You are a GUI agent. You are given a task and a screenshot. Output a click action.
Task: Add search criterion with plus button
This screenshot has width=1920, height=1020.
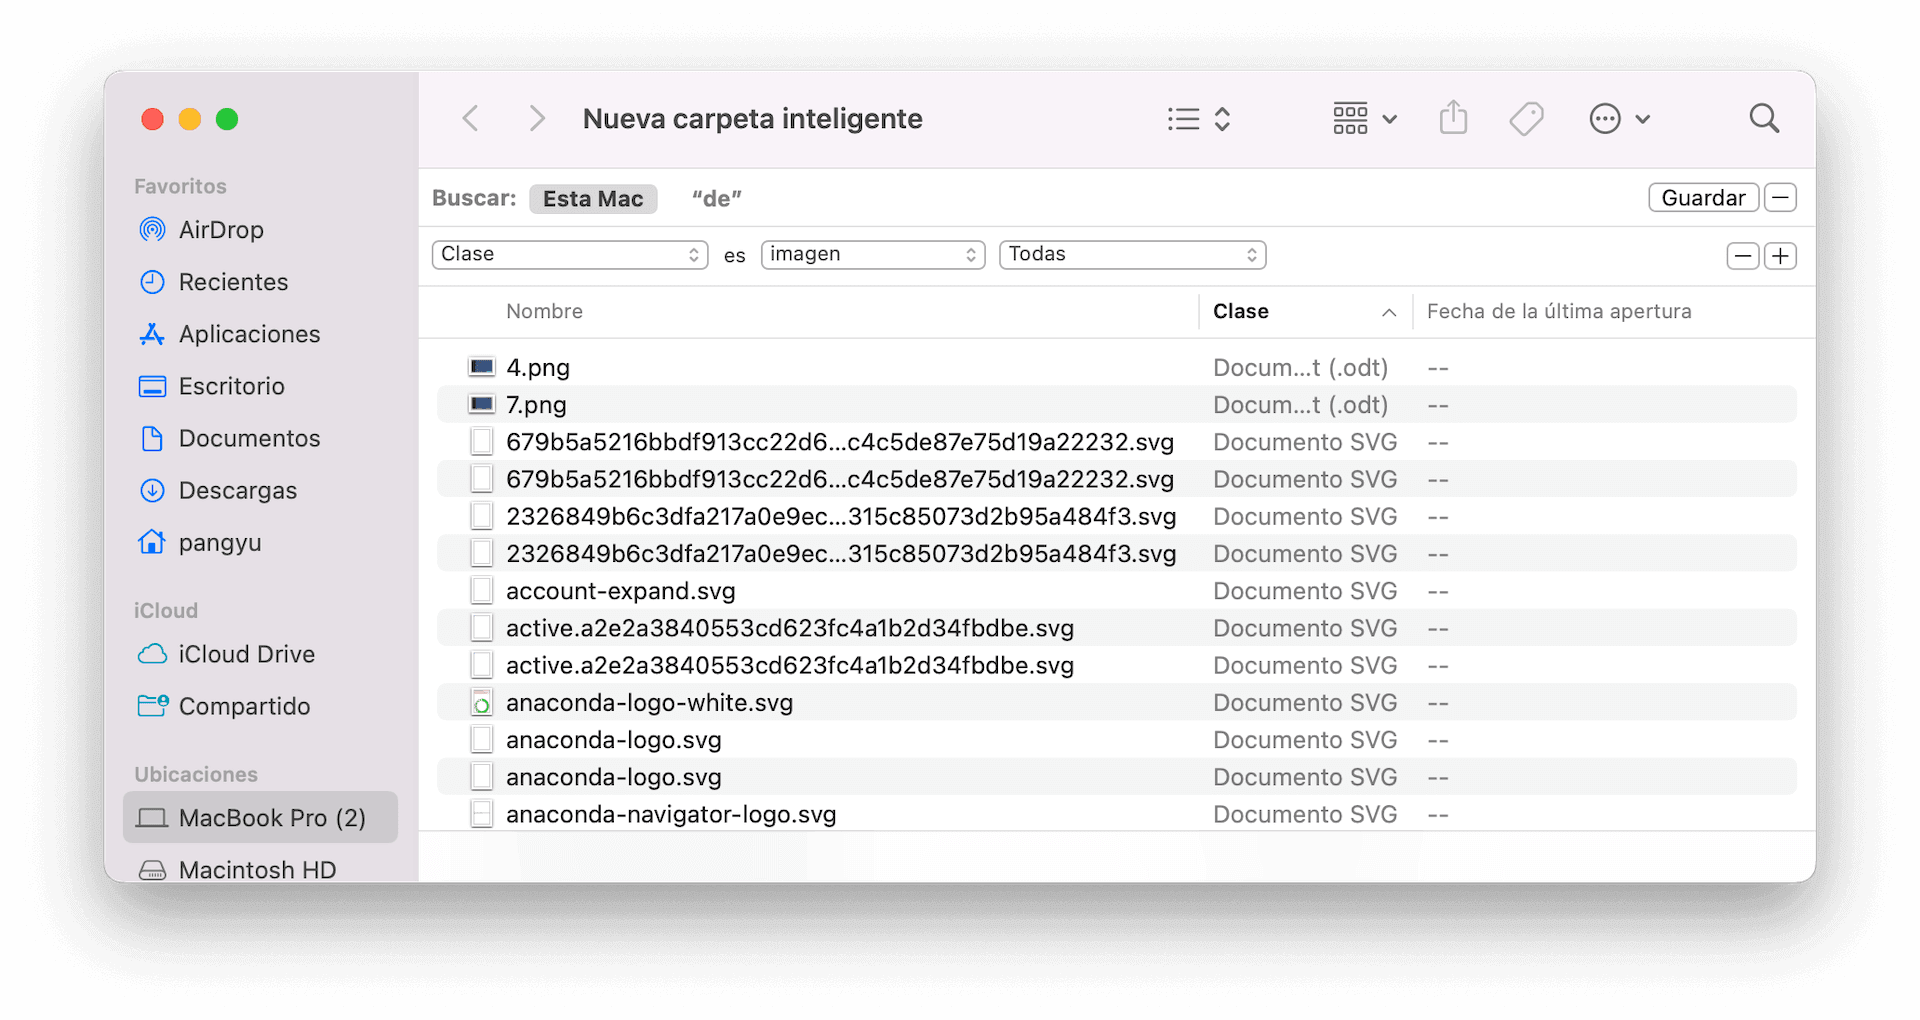(x=1780, y=256)
